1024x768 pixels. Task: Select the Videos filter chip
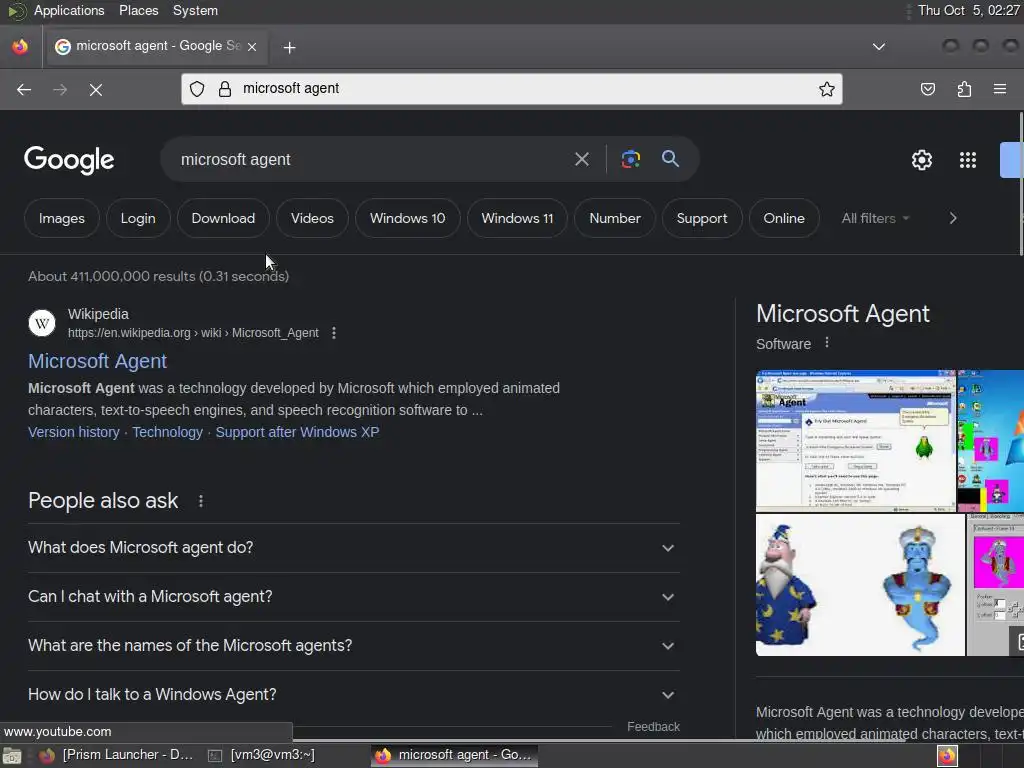pyautogui.click(x=312, y=218)
